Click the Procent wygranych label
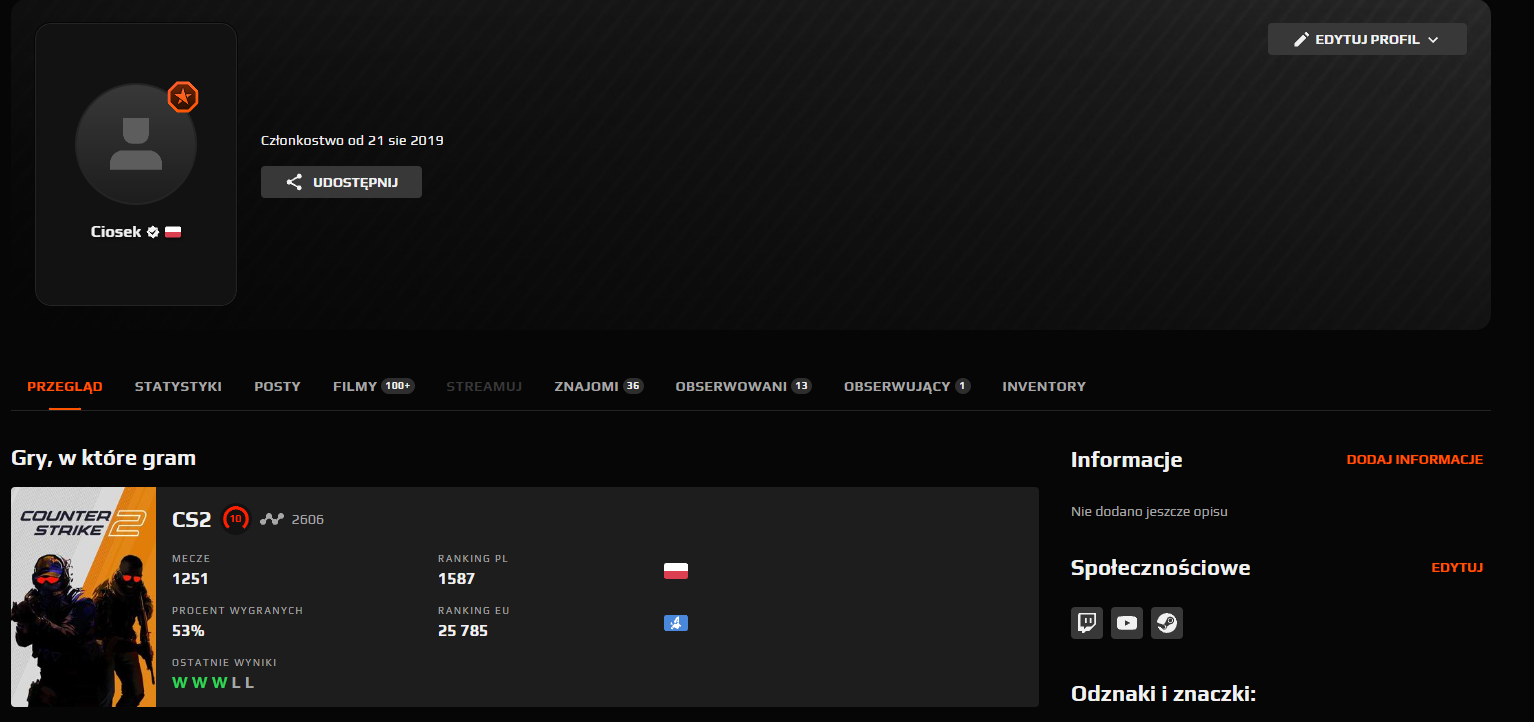 point(238,610)
